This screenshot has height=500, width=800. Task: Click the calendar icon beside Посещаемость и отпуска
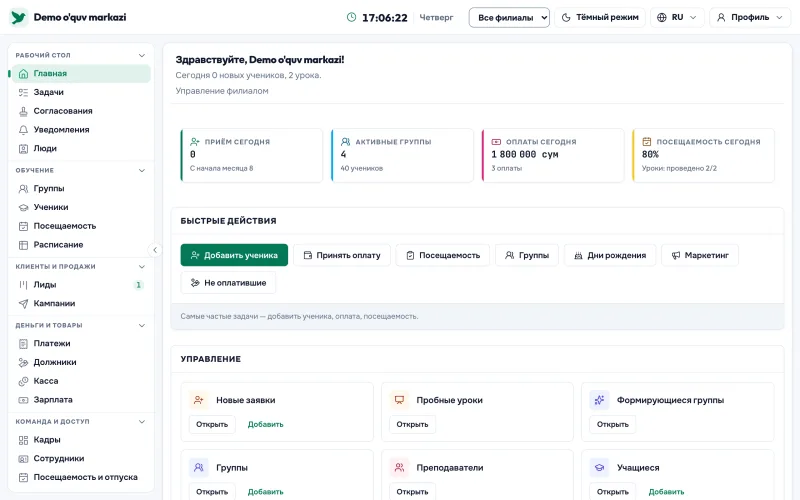[23, 478]
